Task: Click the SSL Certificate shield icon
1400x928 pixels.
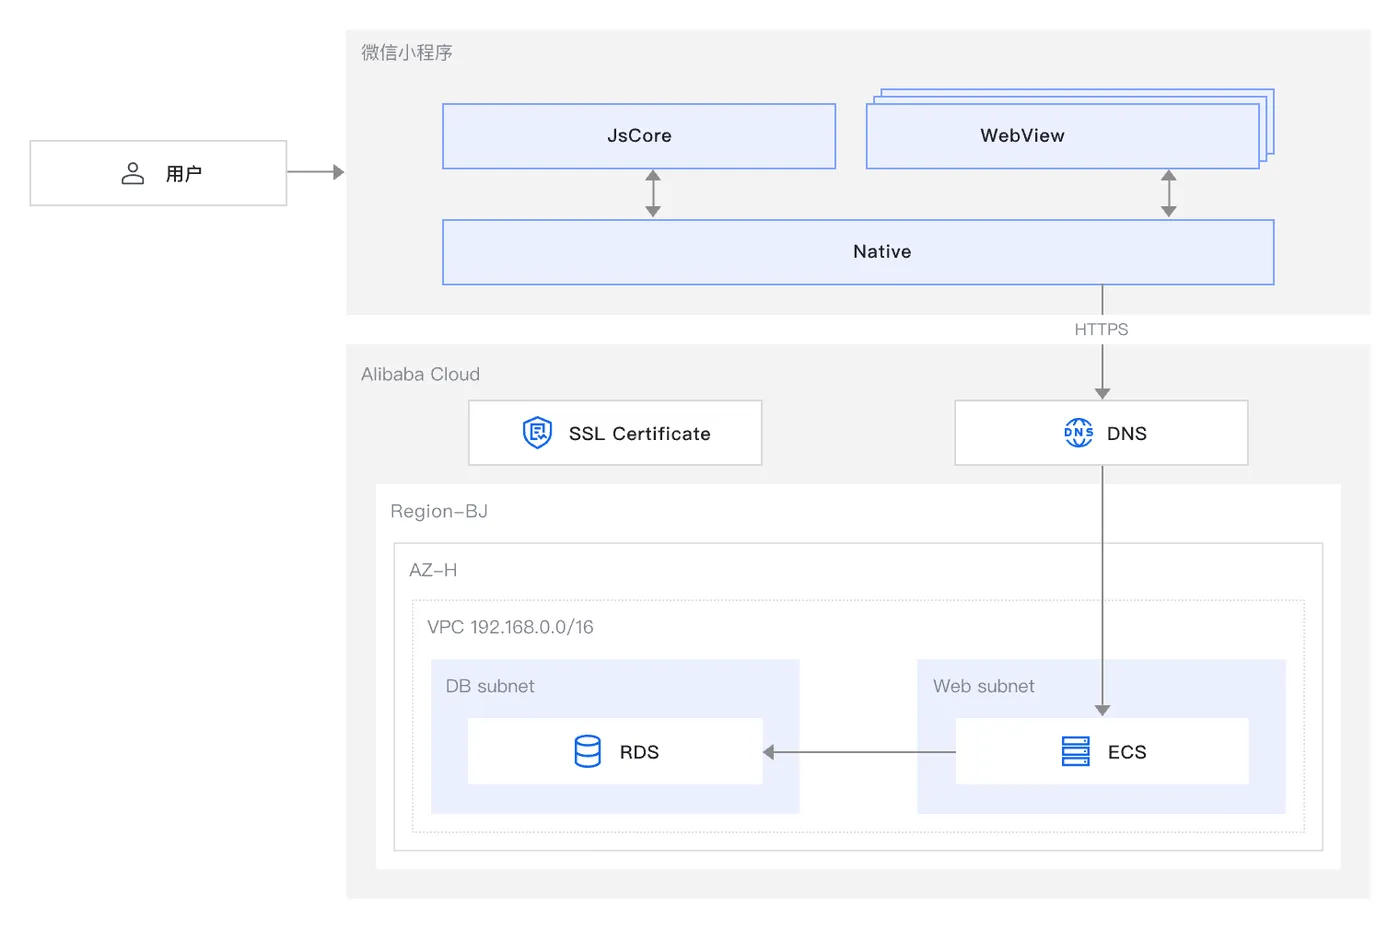Action: 537,433
